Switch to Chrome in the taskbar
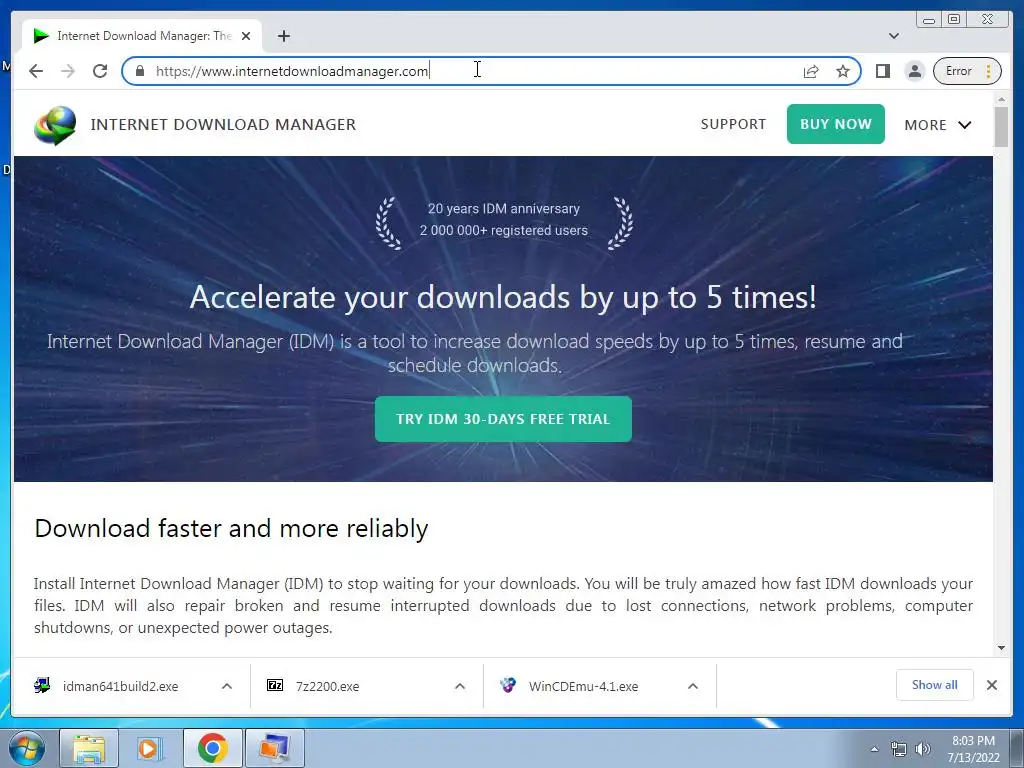Viewport: 1024px width, 768px height. point(212,748)
